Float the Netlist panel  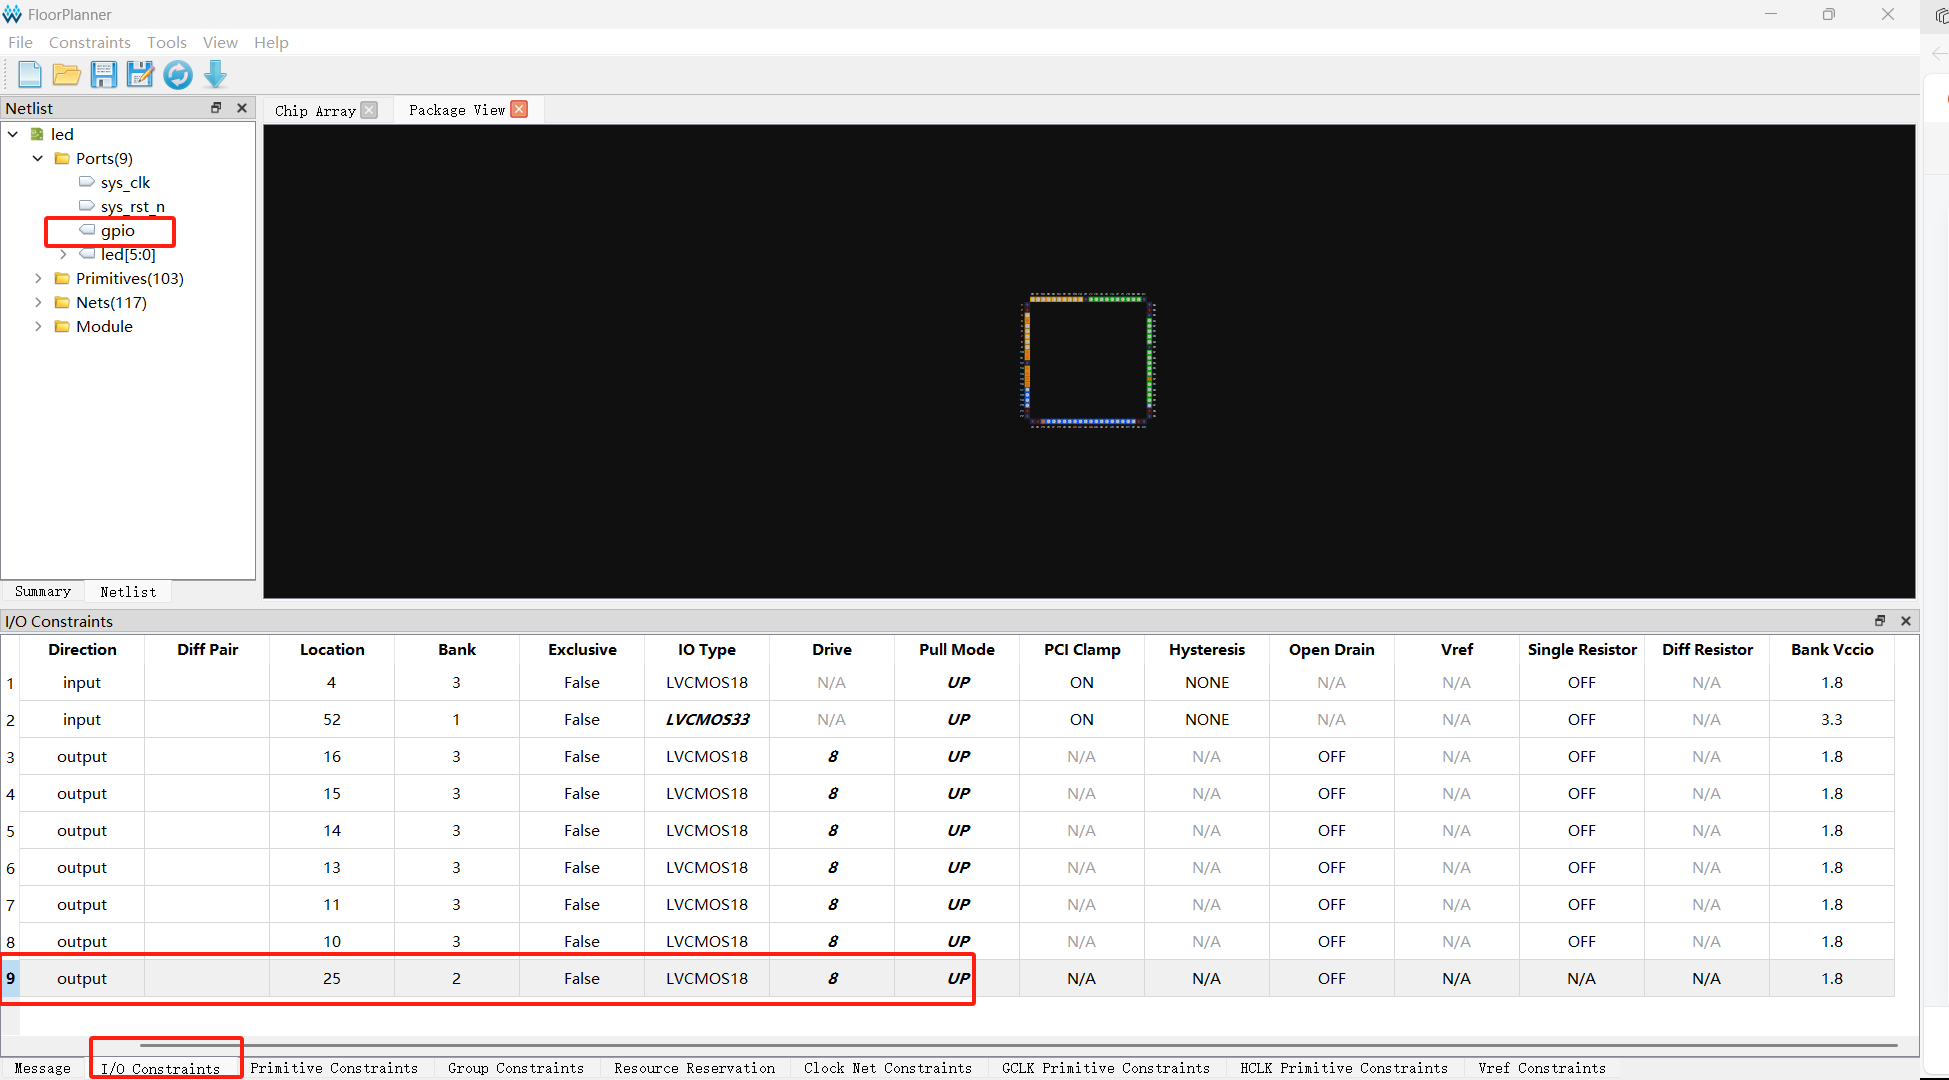pyautogui.click(x=216, y=108)
